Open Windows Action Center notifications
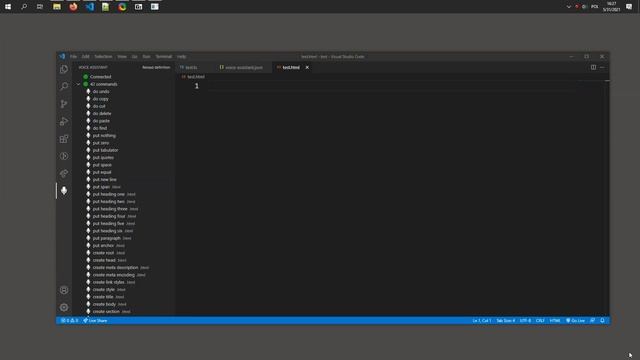Viewport: 640px width, 360px height. [x=629, y=7]
